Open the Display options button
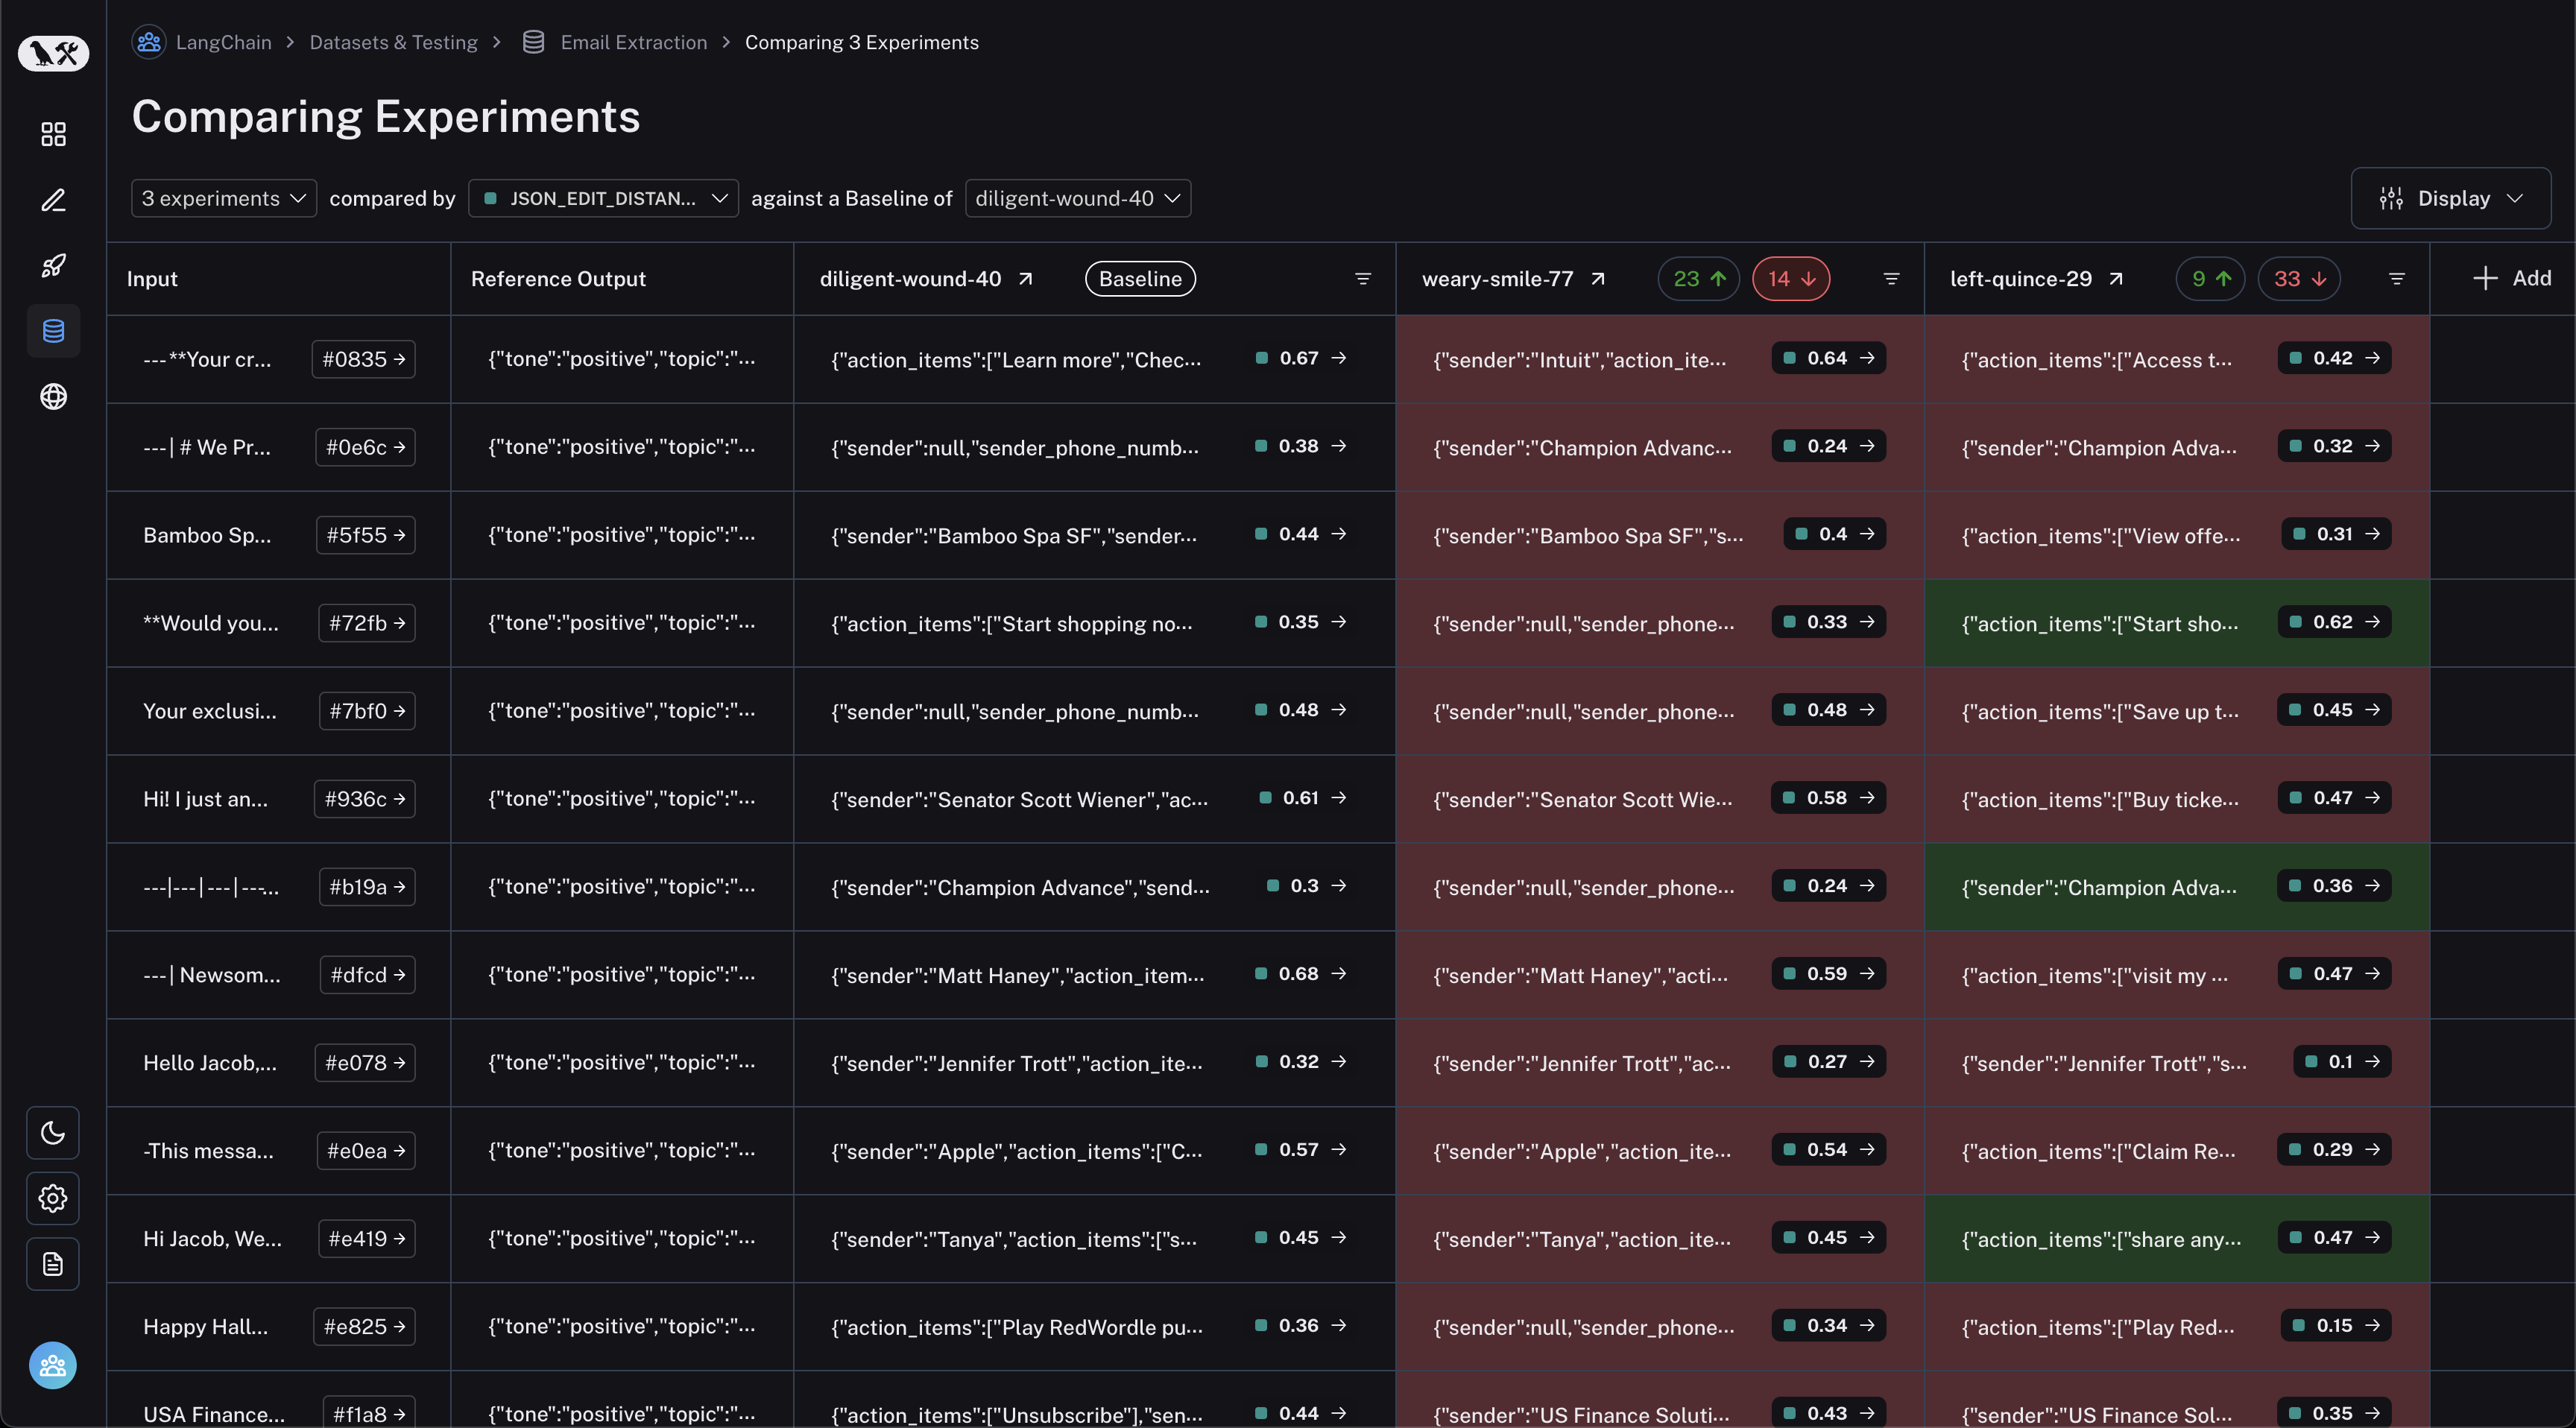 [2450, 198]
